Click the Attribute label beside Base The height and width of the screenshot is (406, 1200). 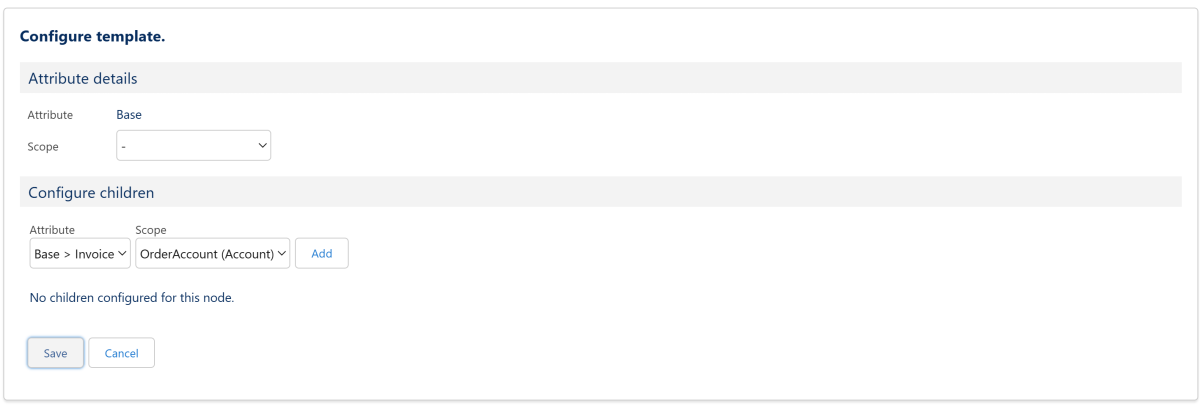click(x=50, y=115)
